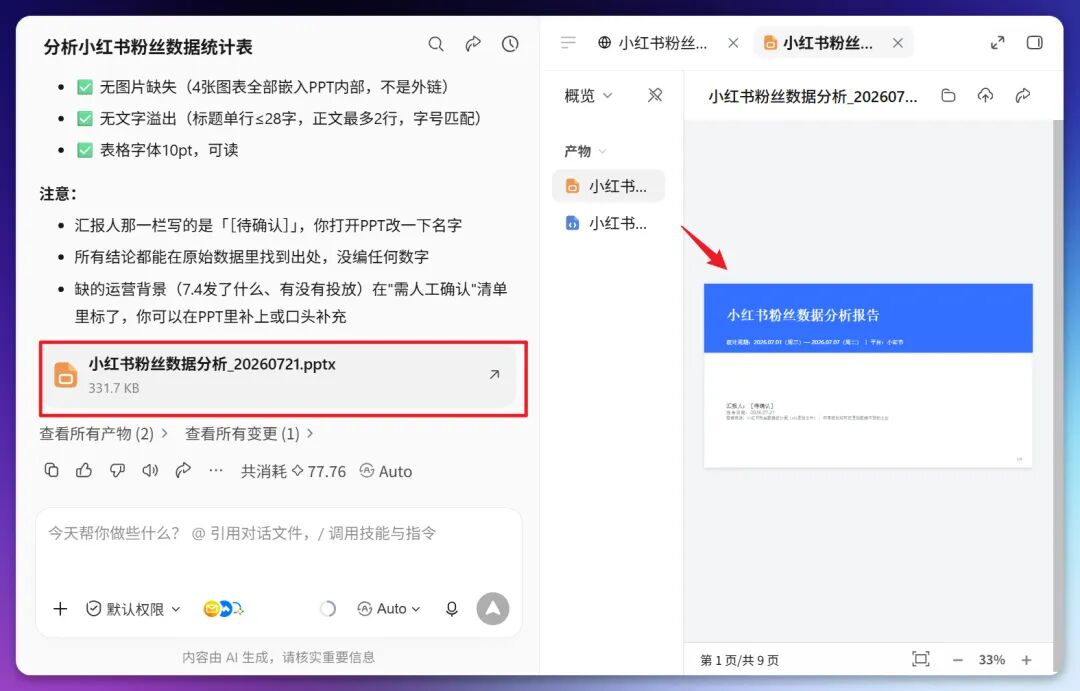This screenshot has width=1080, height=691.
Task: Click the line starting 汇报人那一栏写的是
Action: pos(268,225)
